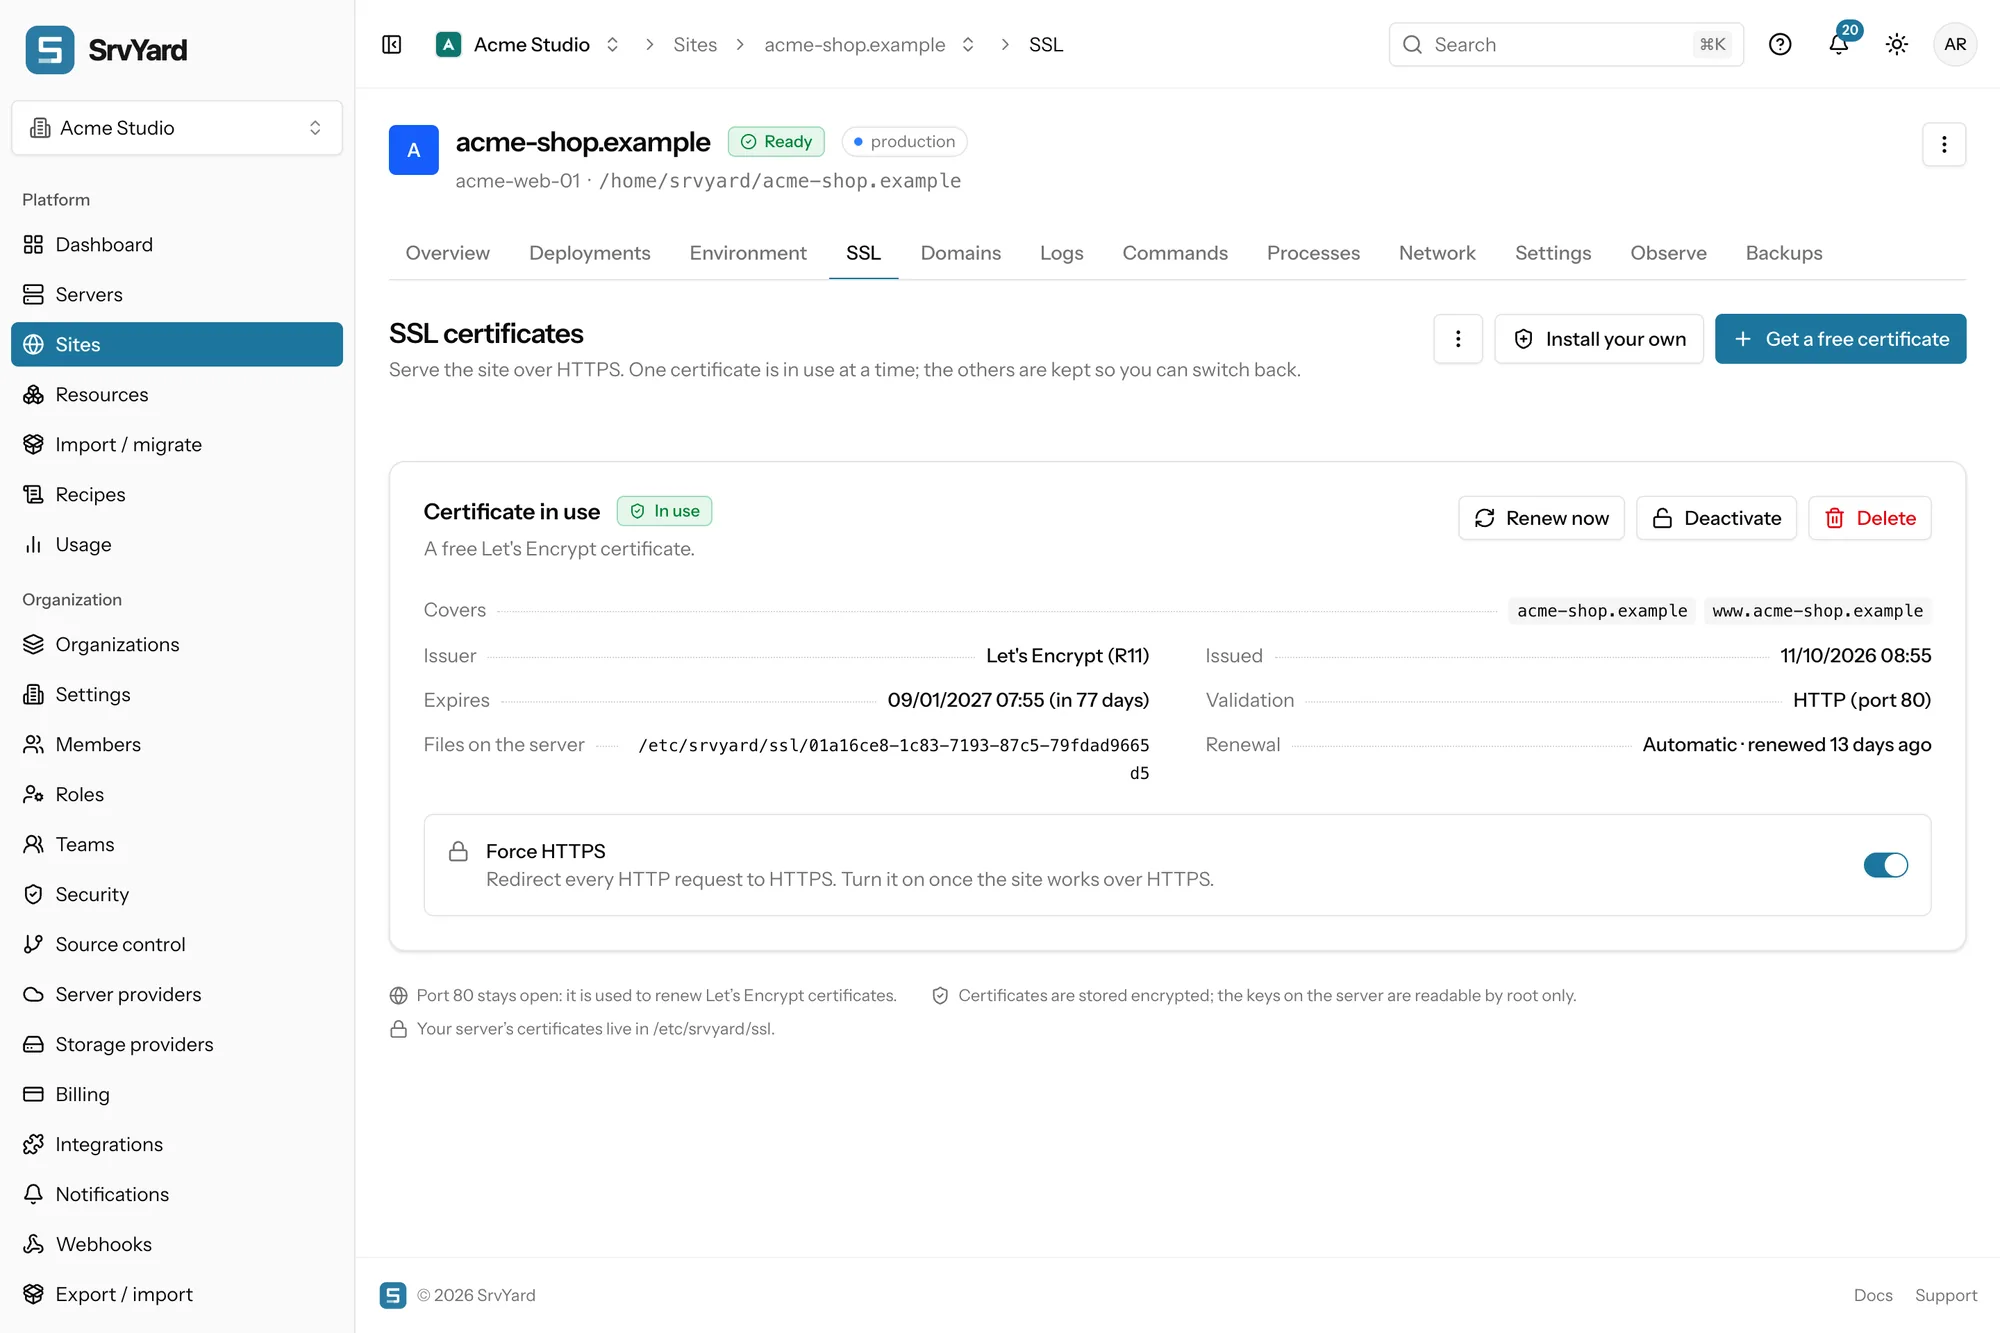The image size is (2000, 1333).
Task: Open Storage providers in the sidebar
Action: point(177,1045)
